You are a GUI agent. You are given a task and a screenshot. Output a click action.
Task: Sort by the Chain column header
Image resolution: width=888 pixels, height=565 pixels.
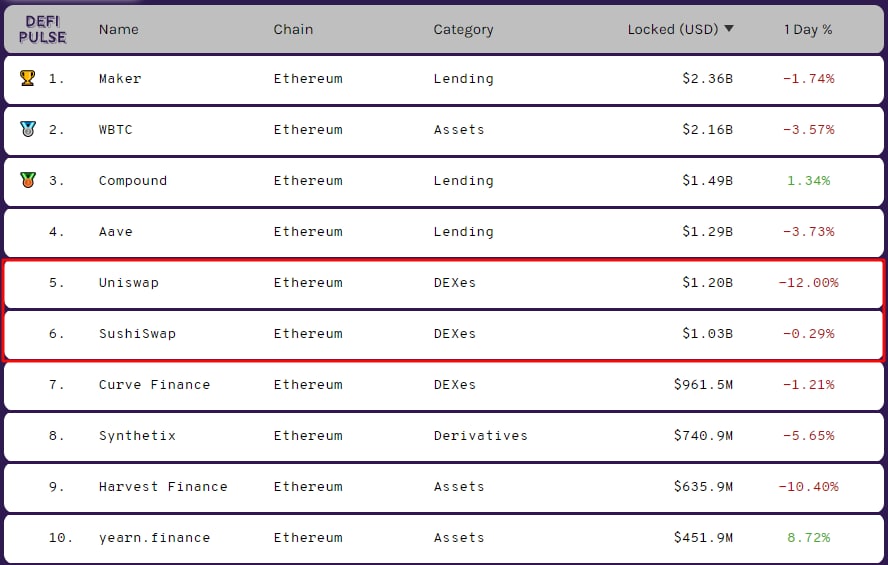point(293,29)
